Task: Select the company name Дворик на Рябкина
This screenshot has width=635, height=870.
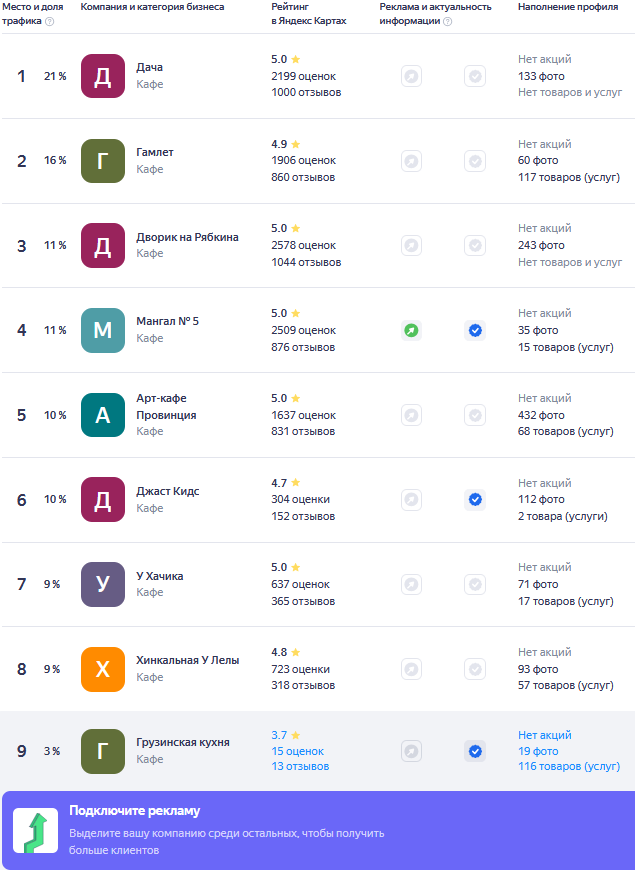Action: pos(188,237)
